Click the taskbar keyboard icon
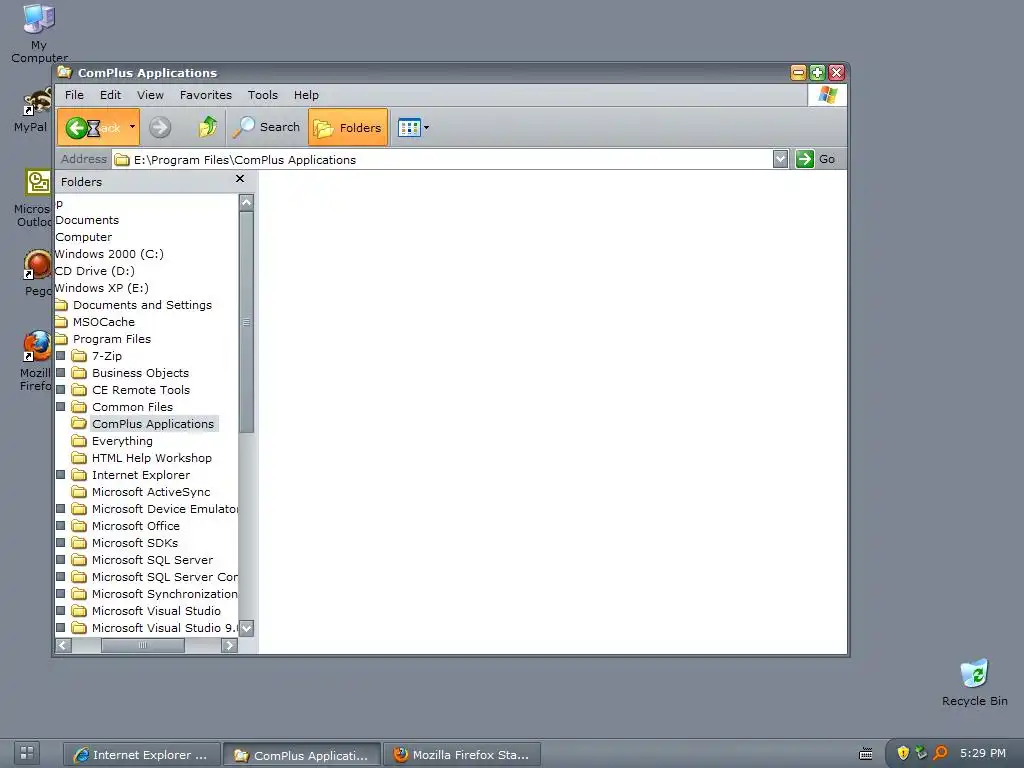The width and height of the screenshot is (1024, 768). [865, 754]
